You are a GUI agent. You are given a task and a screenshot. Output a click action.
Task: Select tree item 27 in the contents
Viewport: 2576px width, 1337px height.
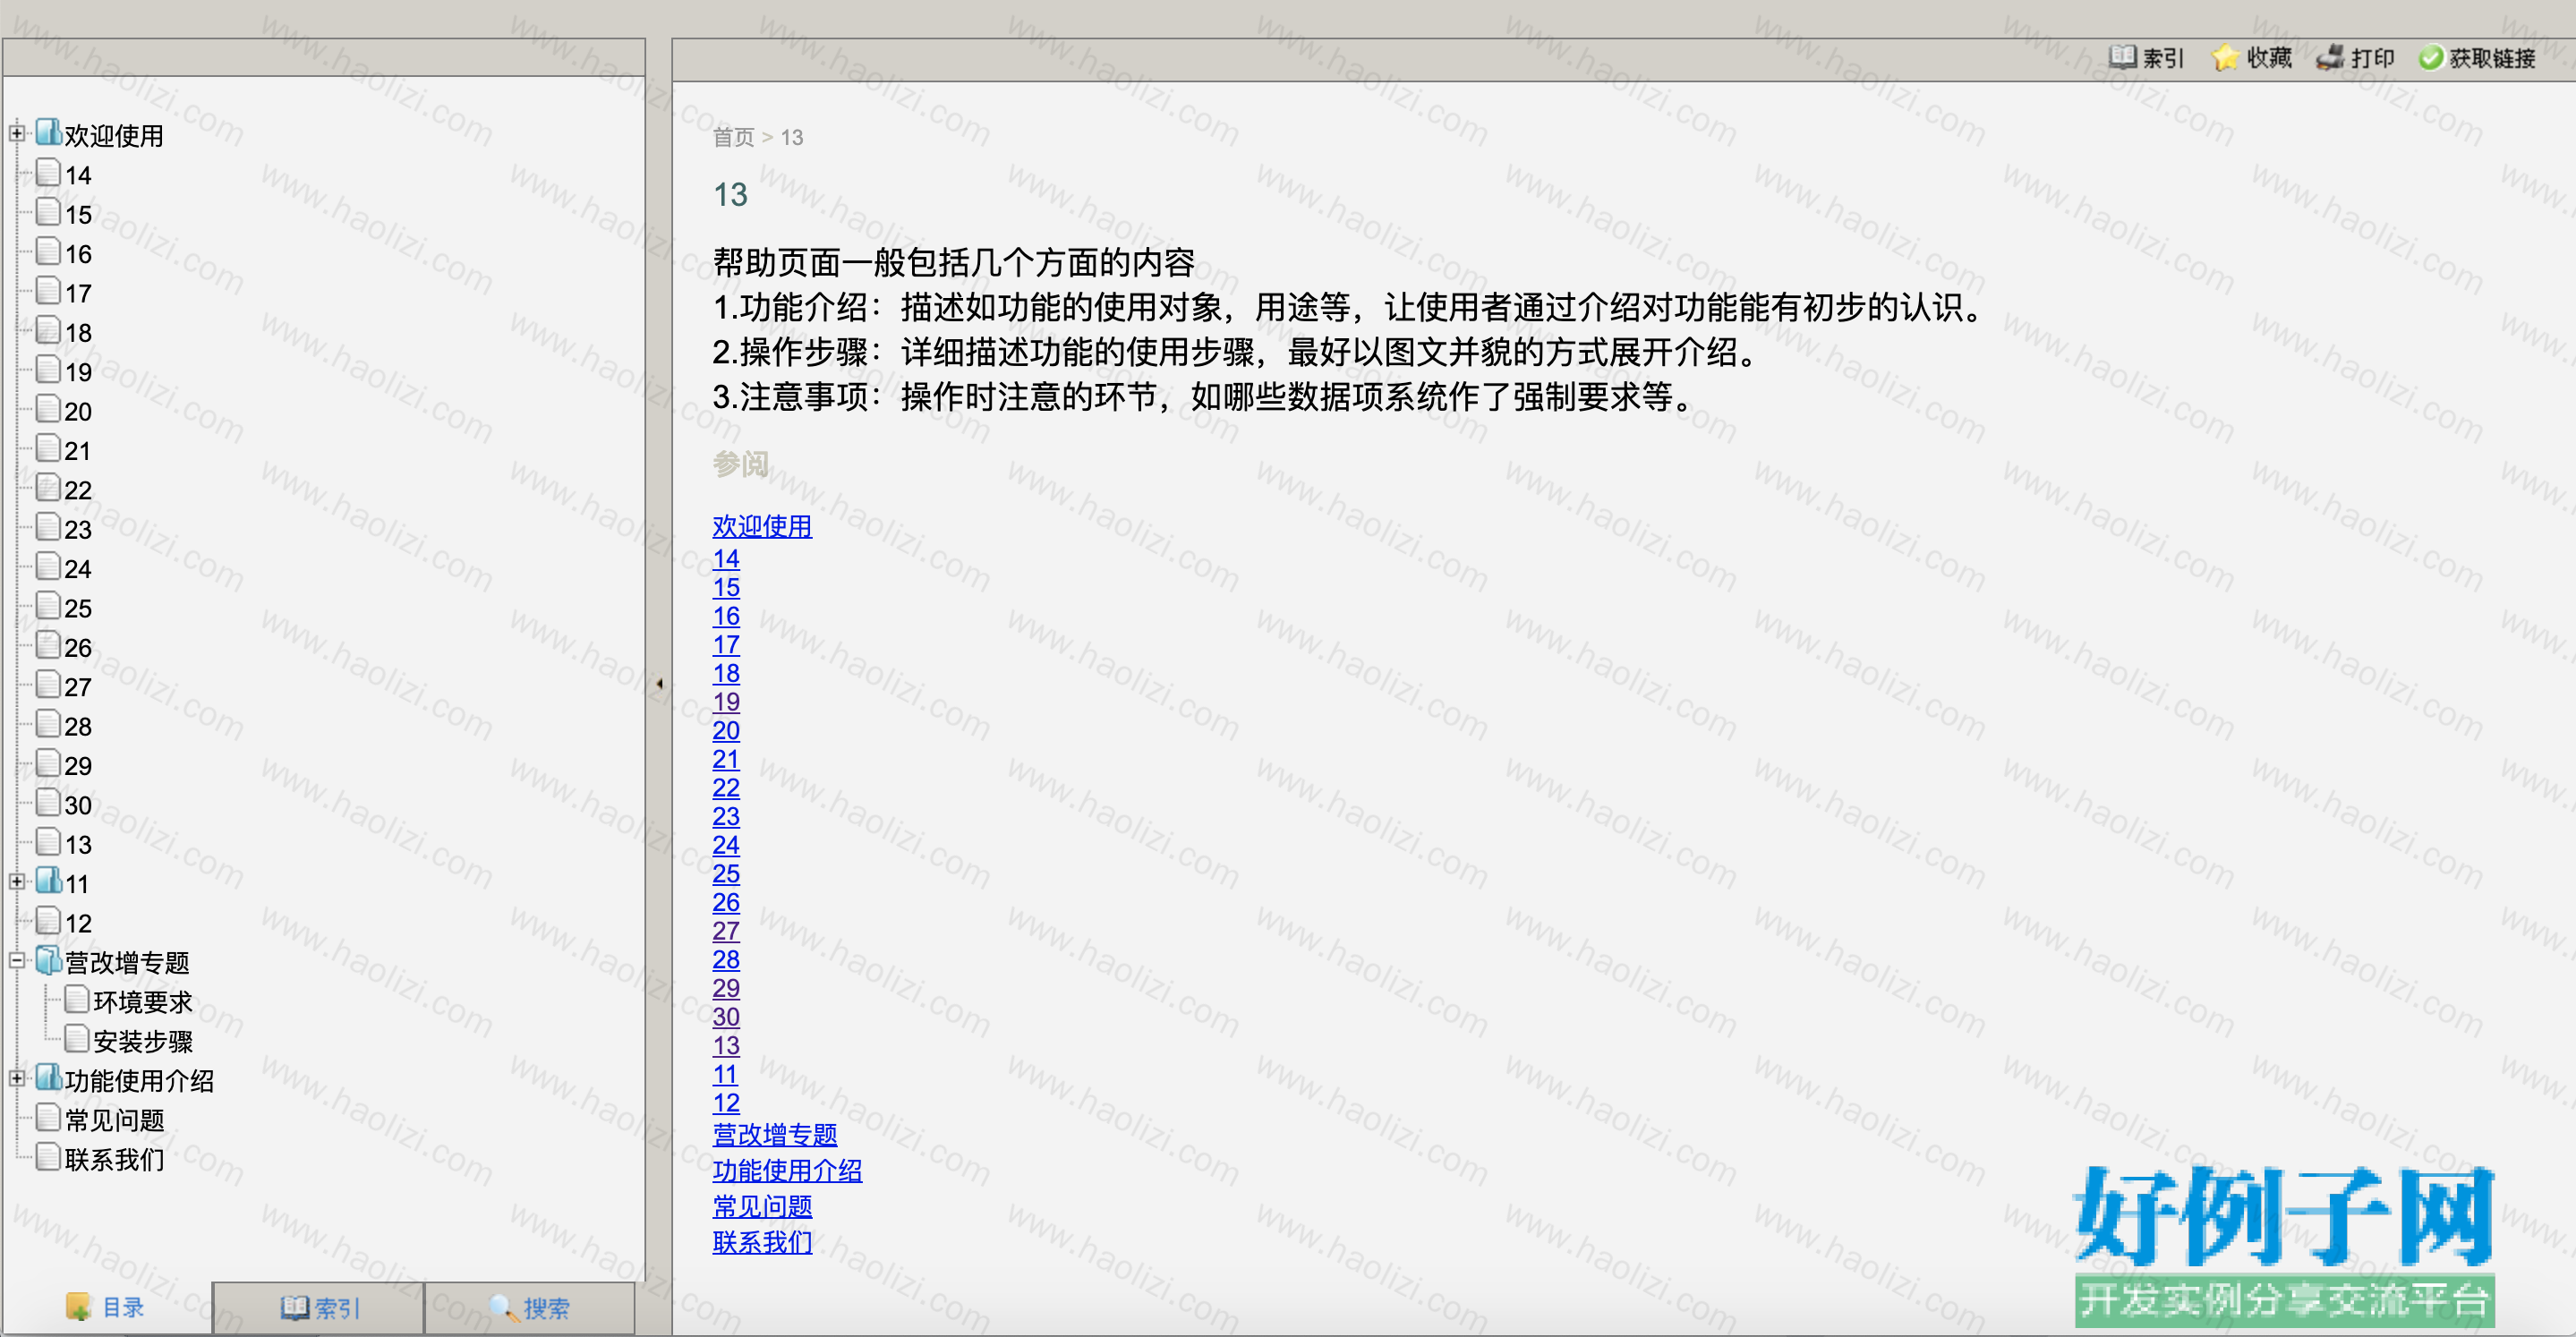(x=78, y=687)
